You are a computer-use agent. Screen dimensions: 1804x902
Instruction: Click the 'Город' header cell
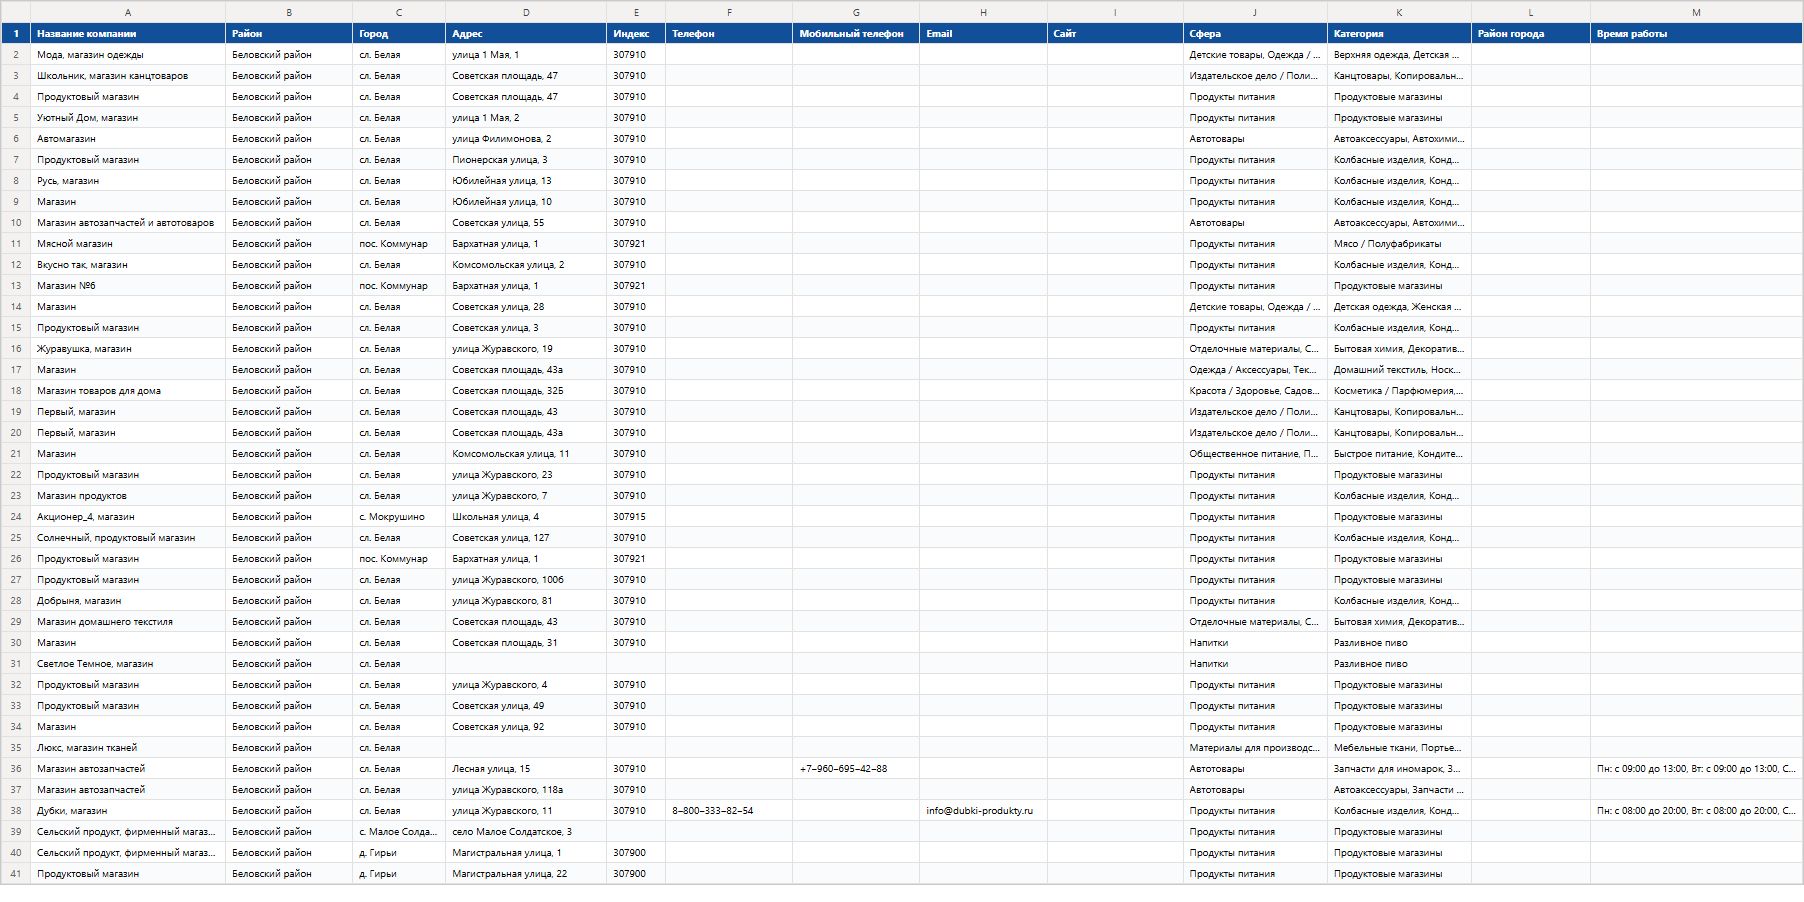(x=399, y=34)
